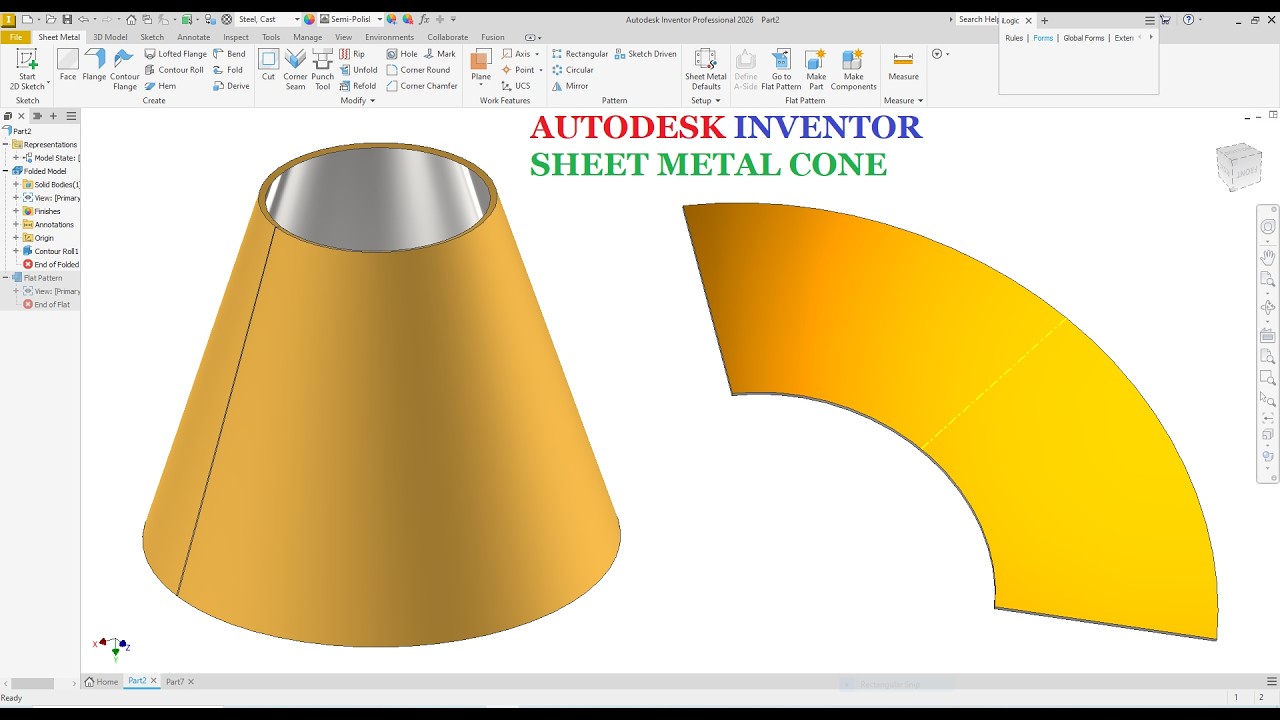Viewport: 1280px width, 720px height.
Task: Switch to the 3D Model tab
Action: point(110,37)
